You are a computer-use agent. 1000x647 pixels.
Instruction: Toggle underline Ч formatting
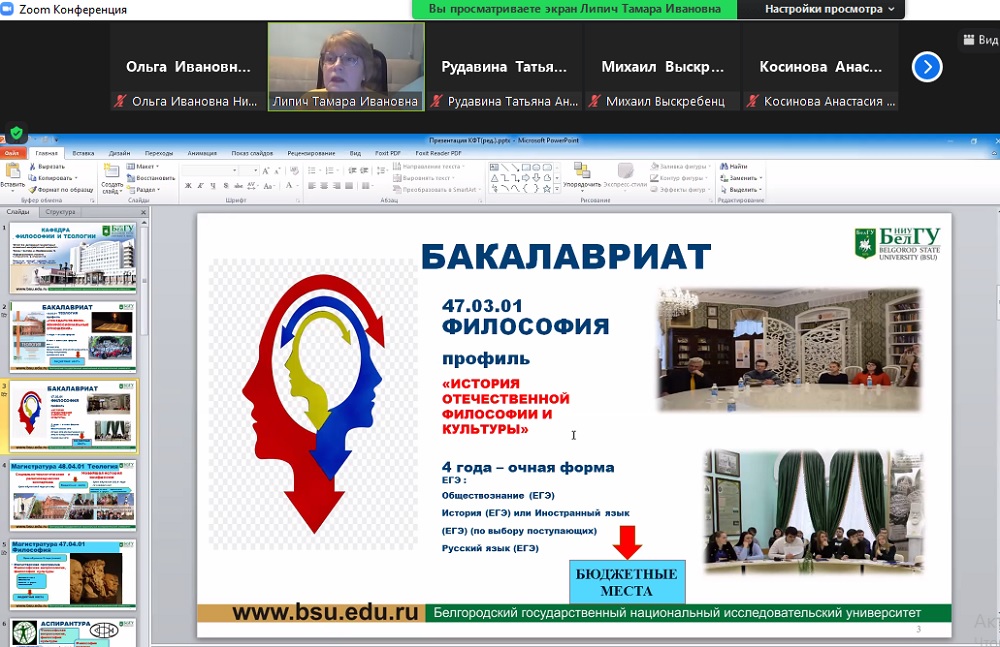(x=212, y=186)
